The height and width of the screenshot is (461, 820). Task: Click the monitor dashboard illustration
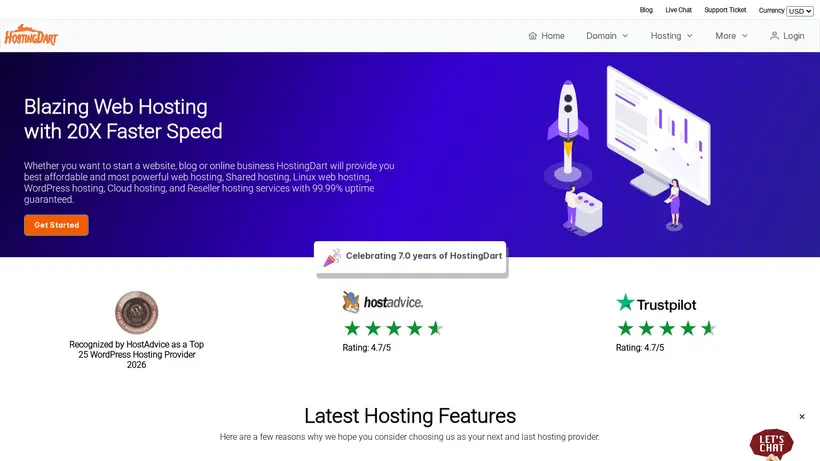(659, 136)
